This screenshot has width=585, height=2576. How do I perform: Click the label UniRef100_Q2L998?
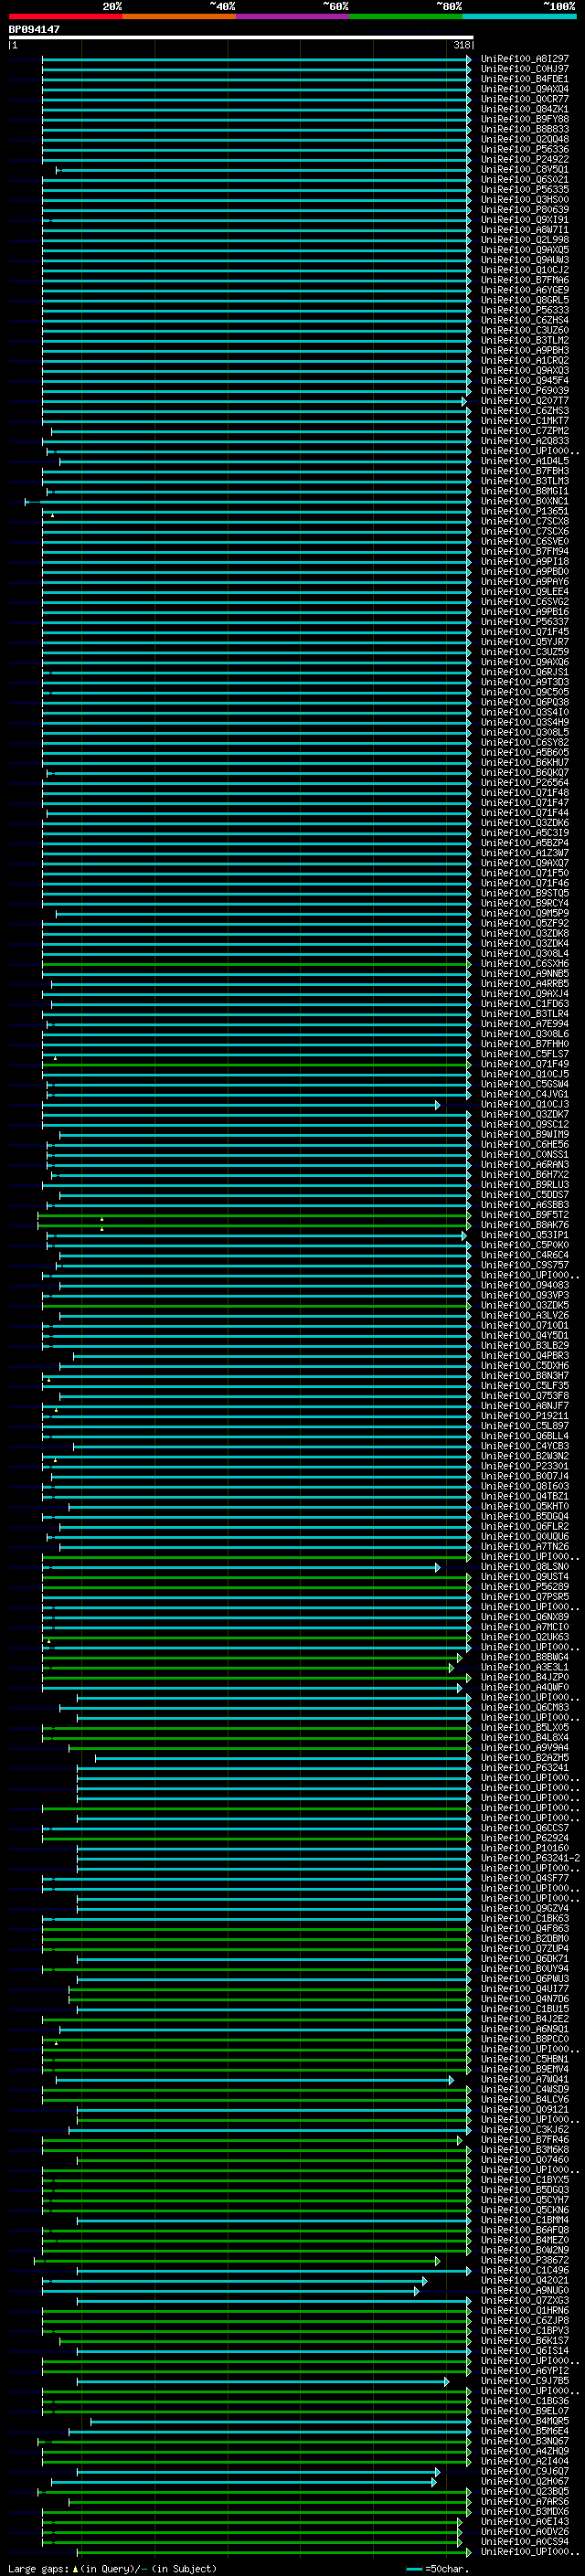(x=524, y=240)
